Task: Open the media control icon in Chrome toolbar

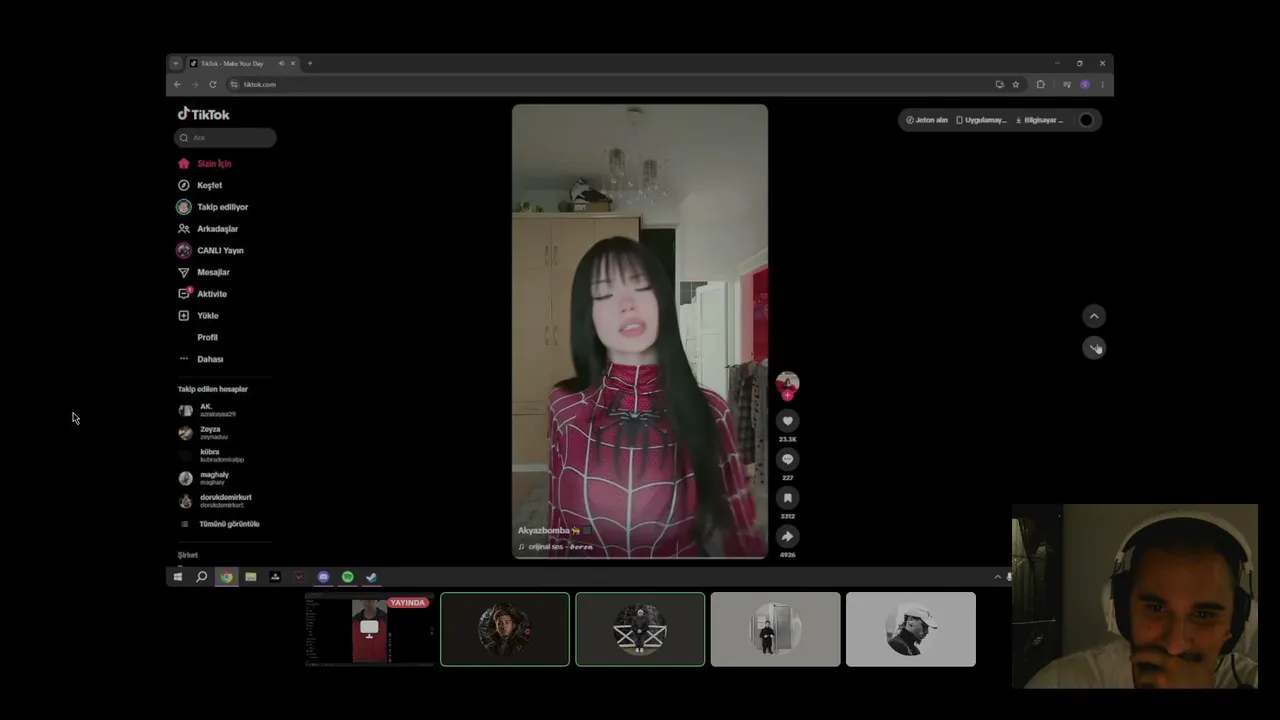Action: 1067,84
